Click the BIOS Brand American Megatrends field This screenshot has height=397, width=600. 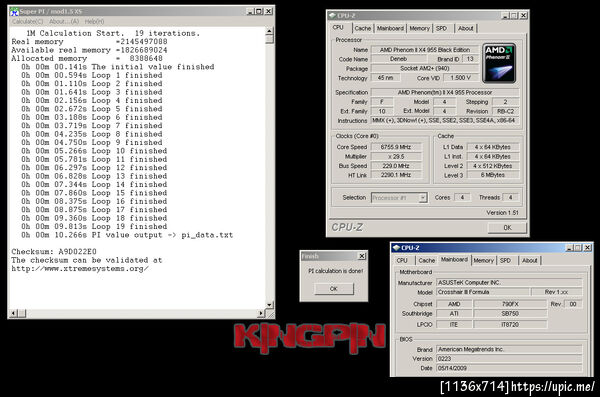pos(509,350)
